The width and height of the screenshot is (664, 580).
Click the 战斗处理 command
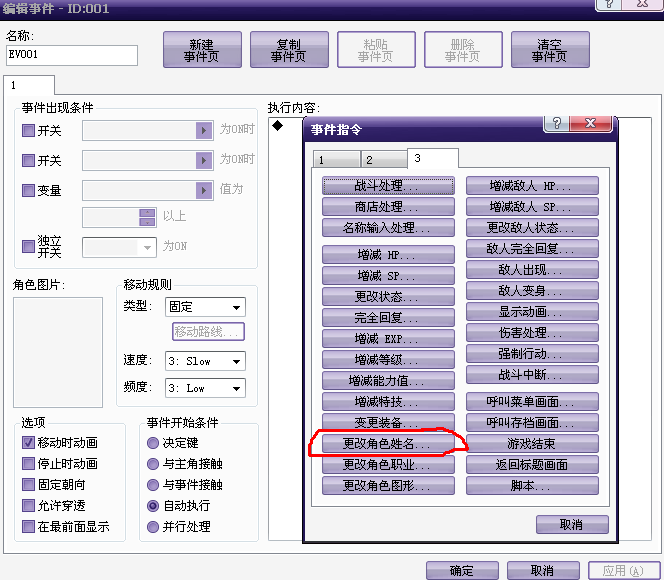click(x=388, y=186)
